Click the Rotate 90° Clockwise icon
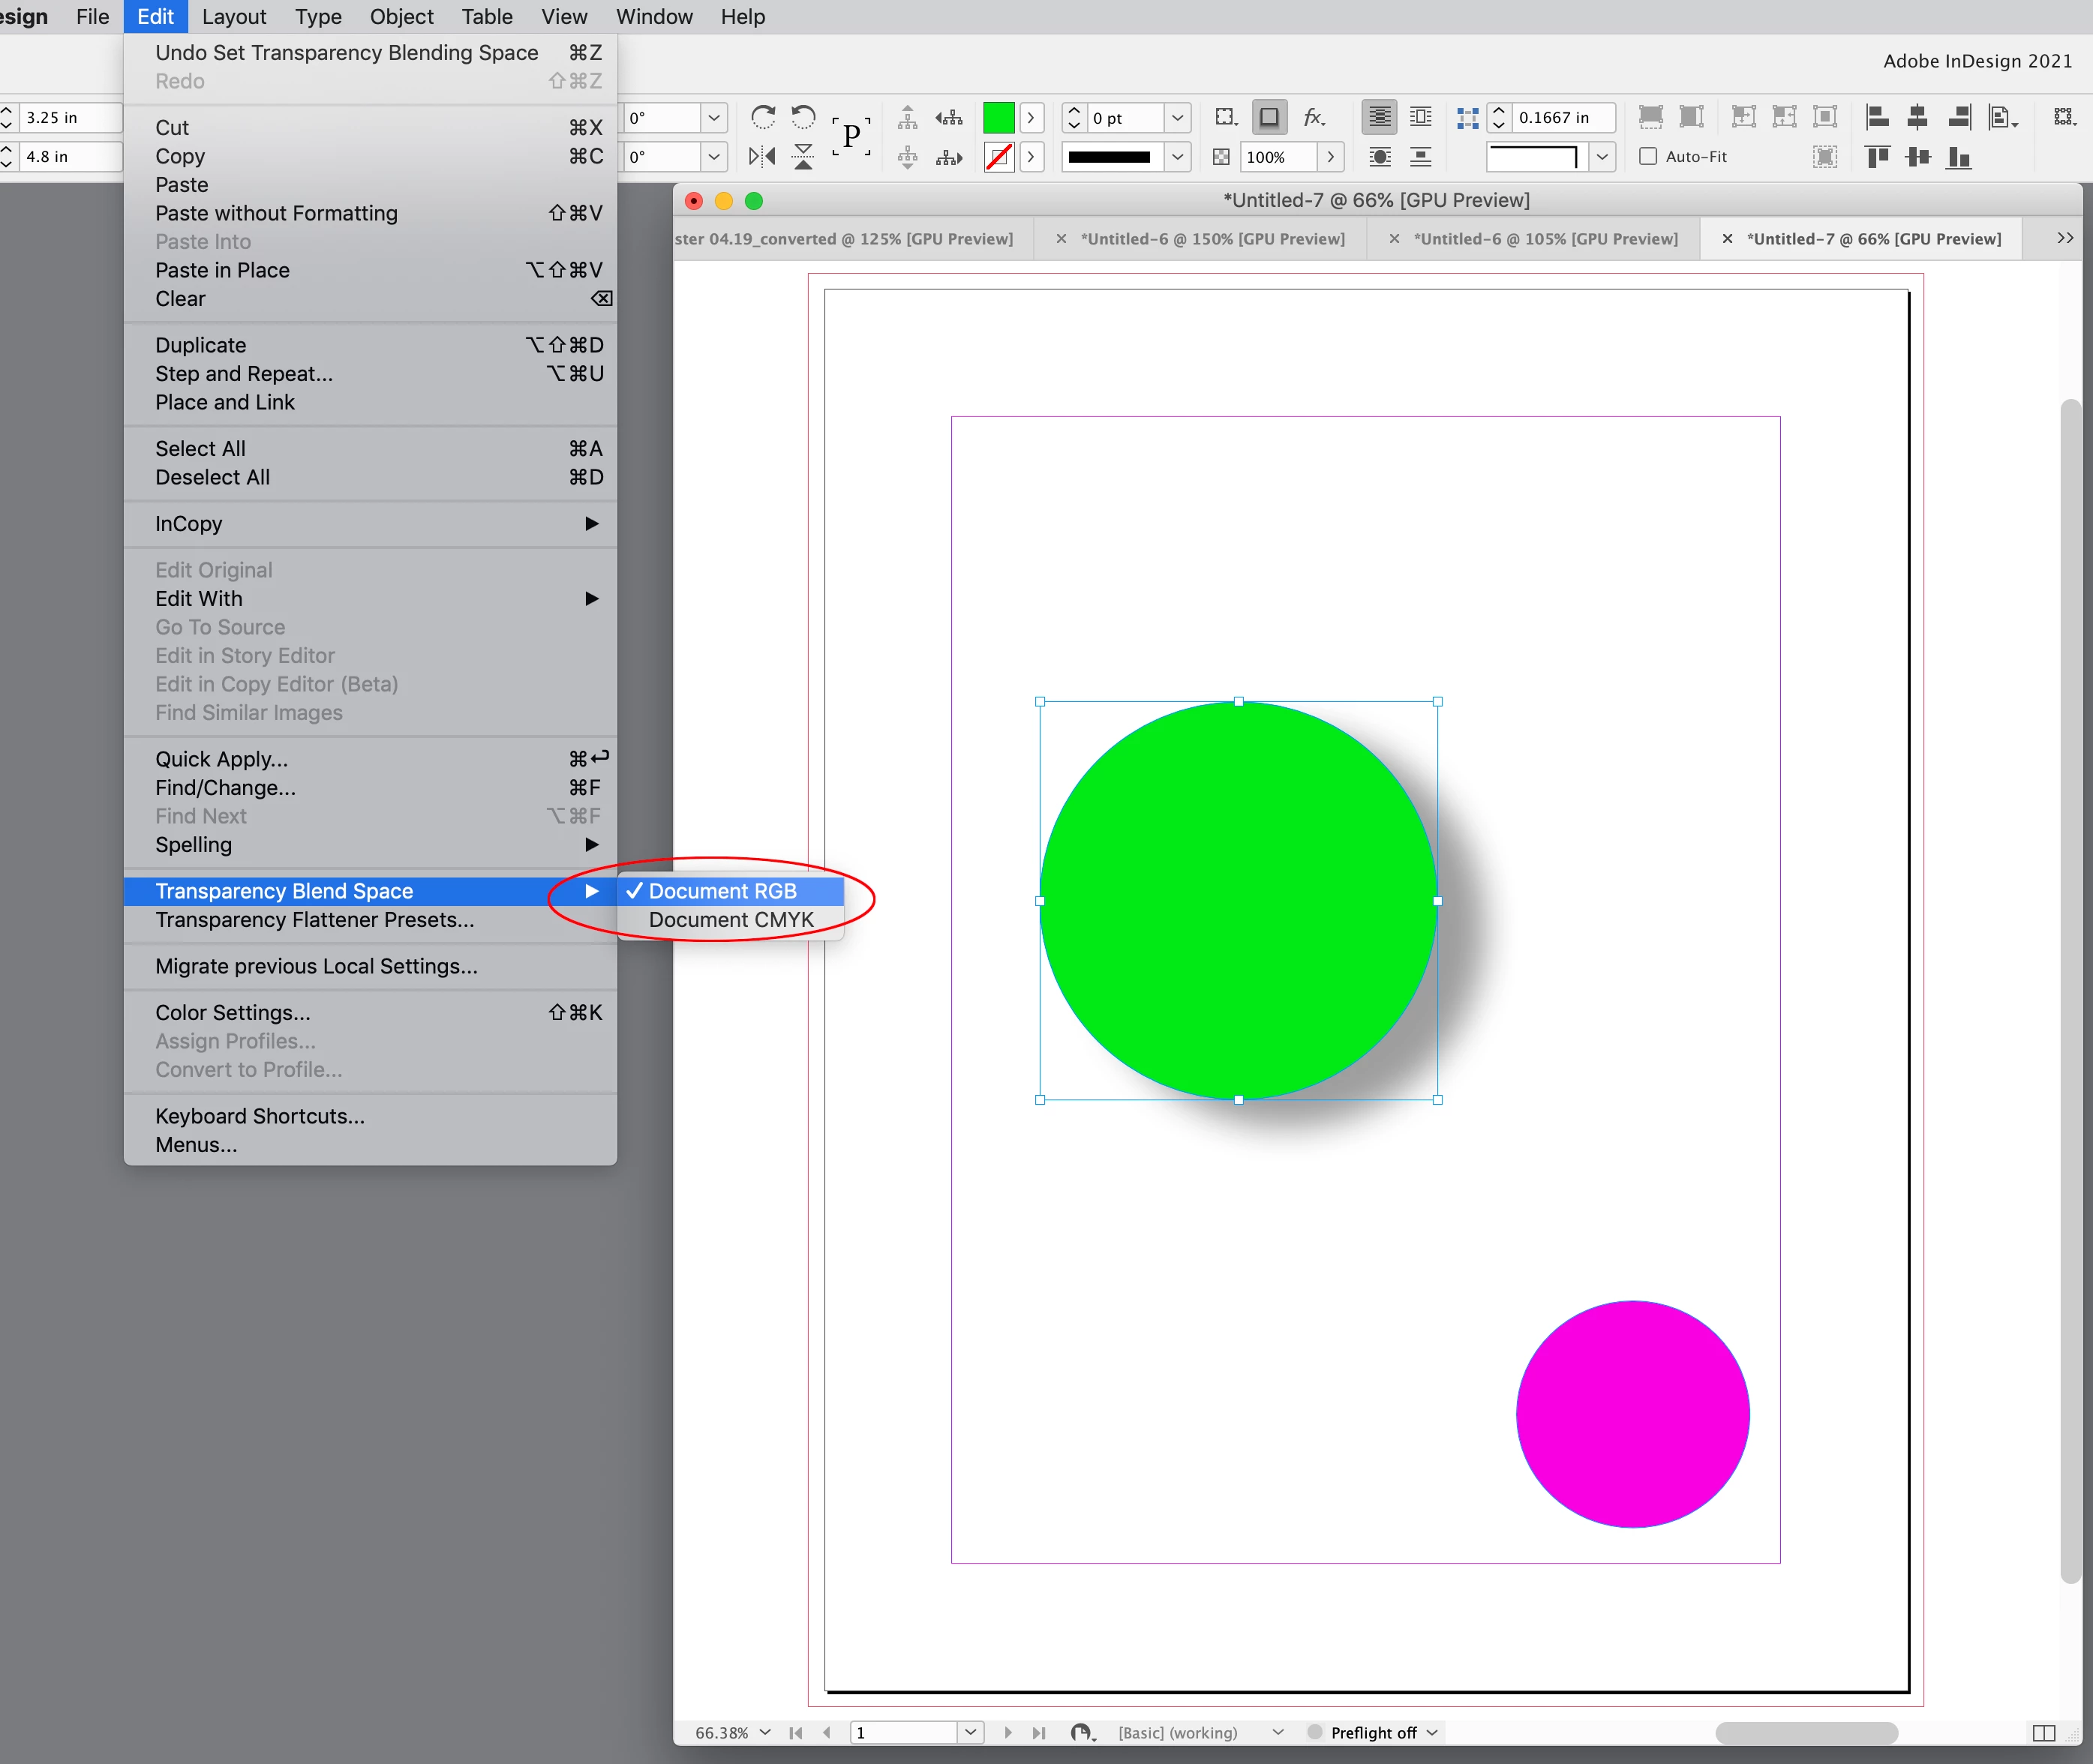2093x1764 pixels. 762,118
